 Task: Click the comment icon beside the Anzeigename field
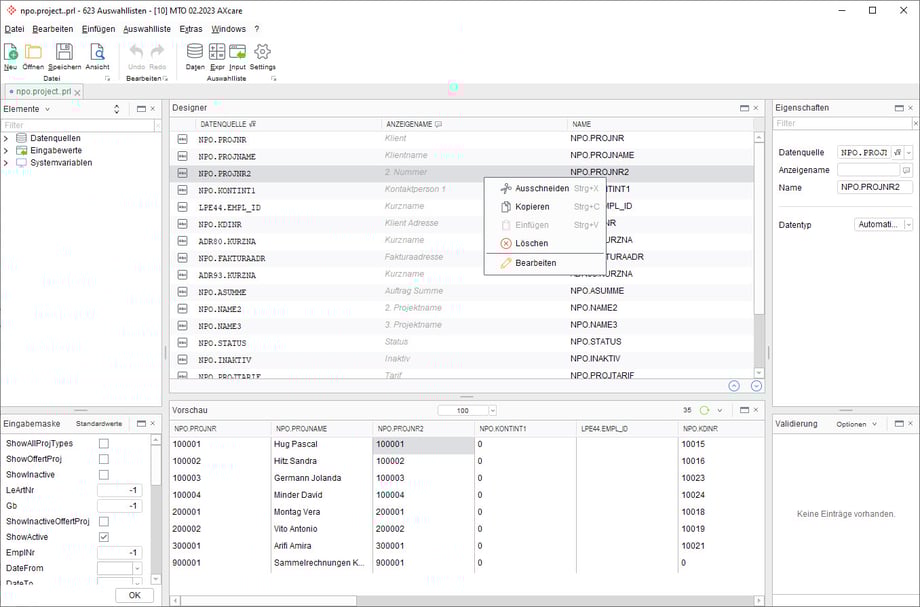(x=907, y=170)
